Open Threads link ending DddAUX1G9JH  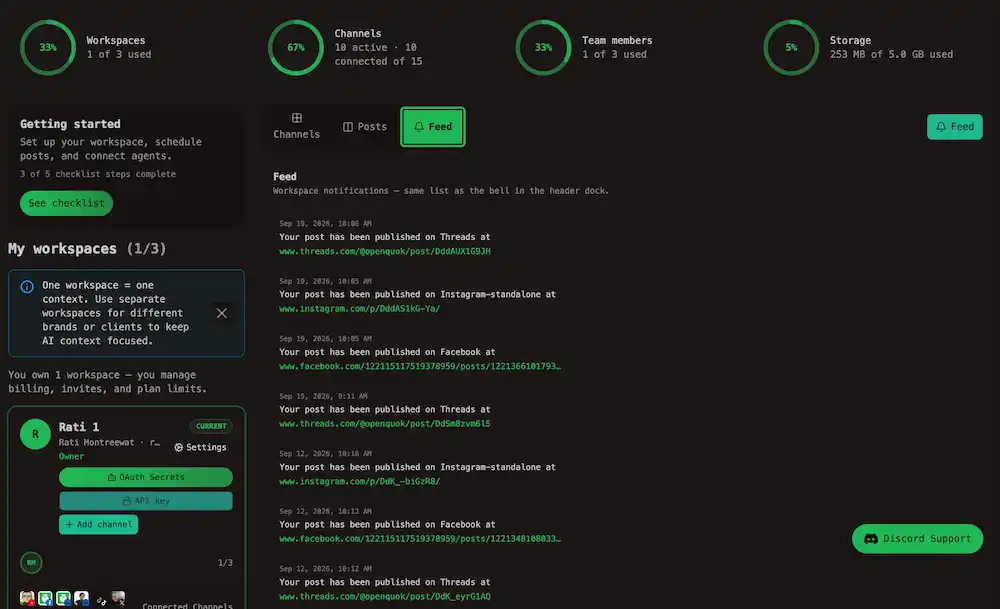(x=385, y=251)
